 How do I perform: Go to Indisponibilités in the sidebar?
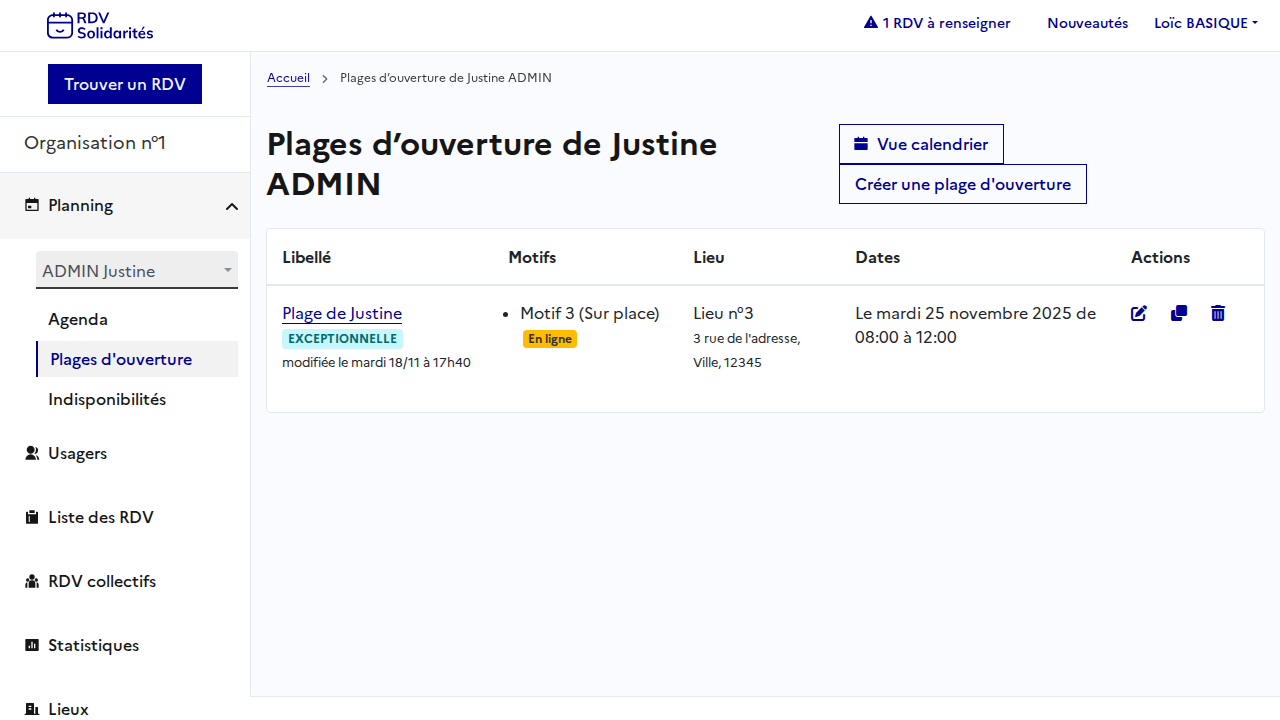107,399
